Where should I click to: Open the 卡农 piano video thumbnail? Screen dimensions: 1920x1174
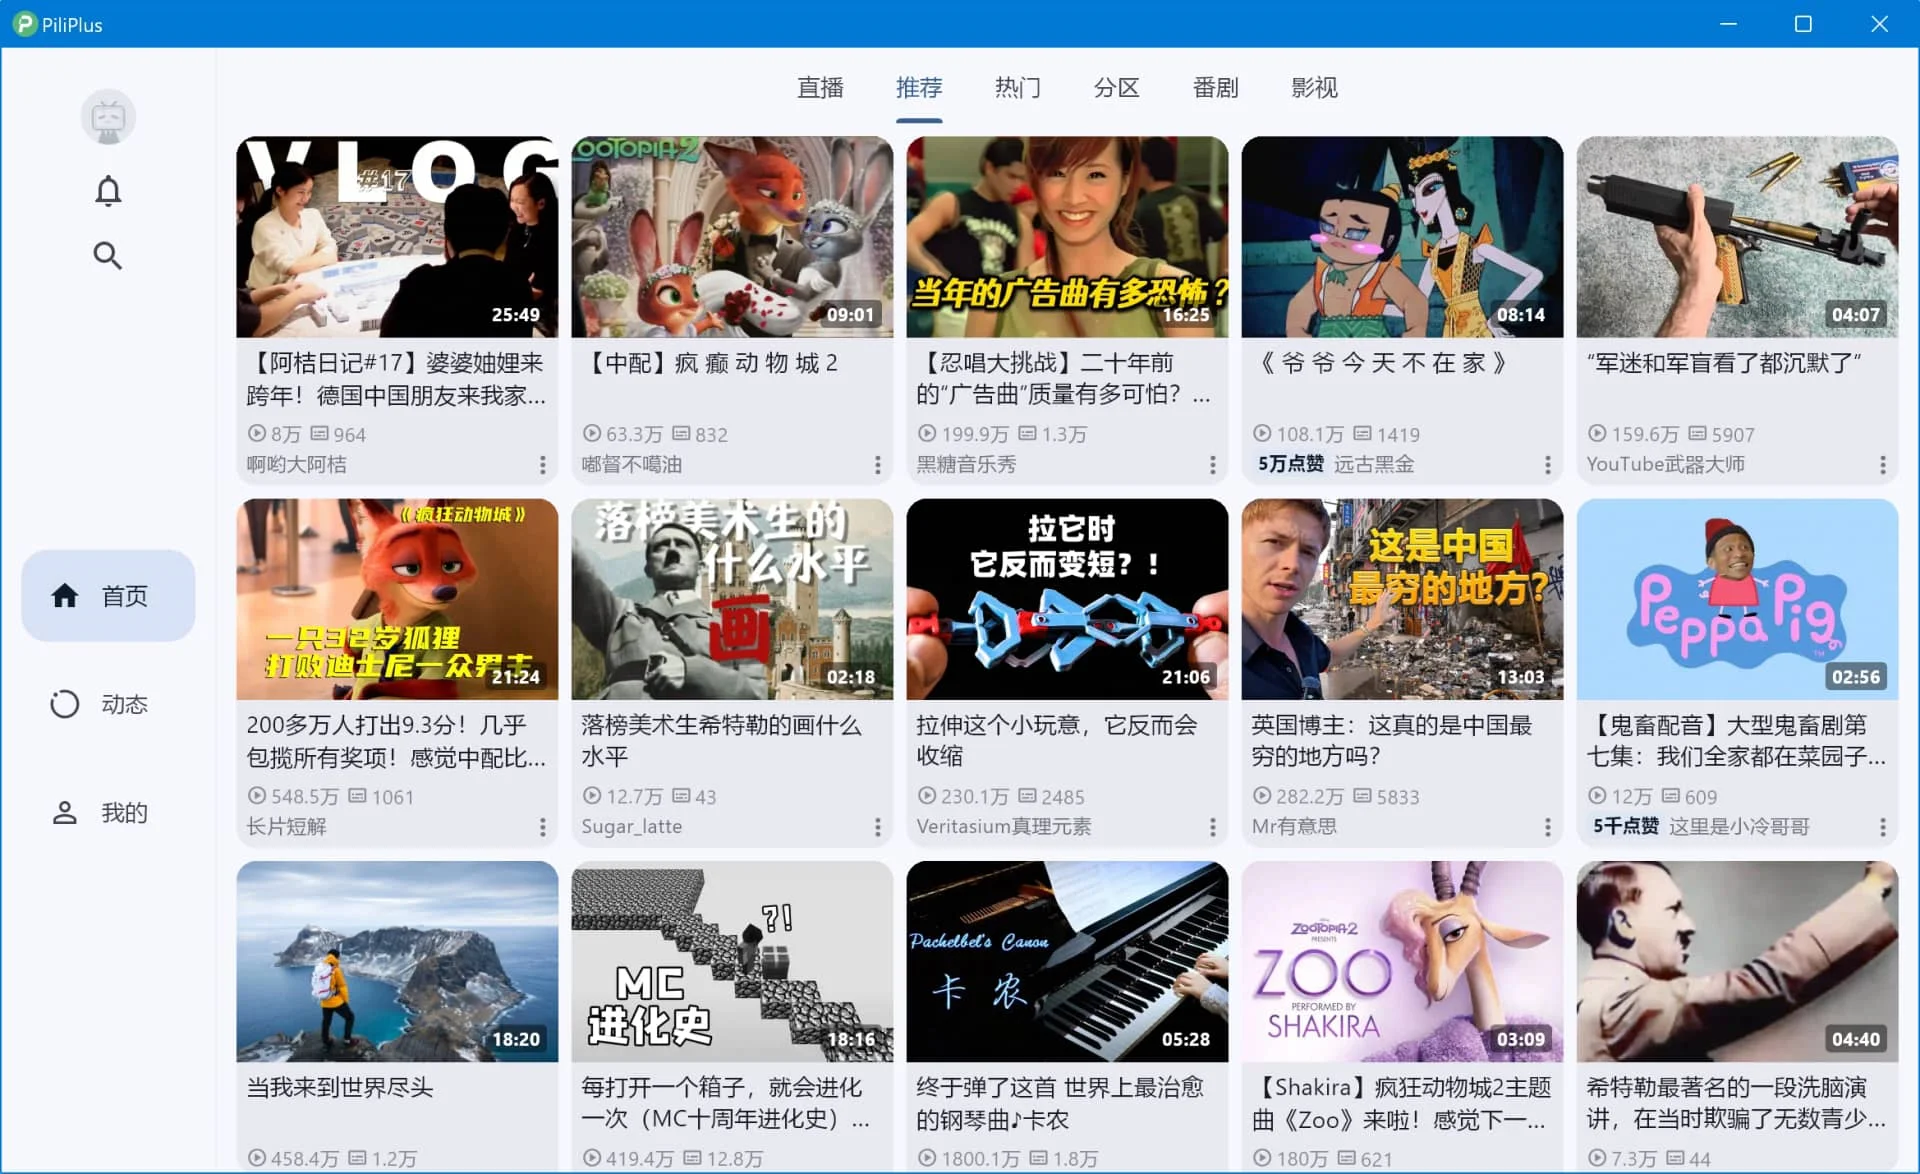point(1067,961)
